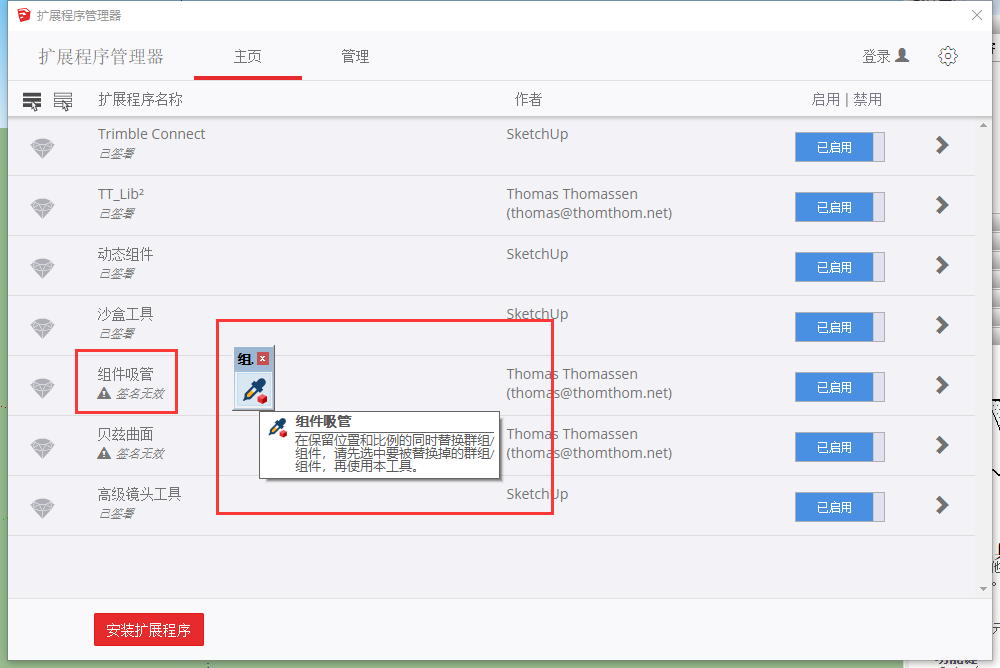Screen dimensions: 1000x668
Task: Click the gem icon for Trimble Connect
Action: click(43, 148)
